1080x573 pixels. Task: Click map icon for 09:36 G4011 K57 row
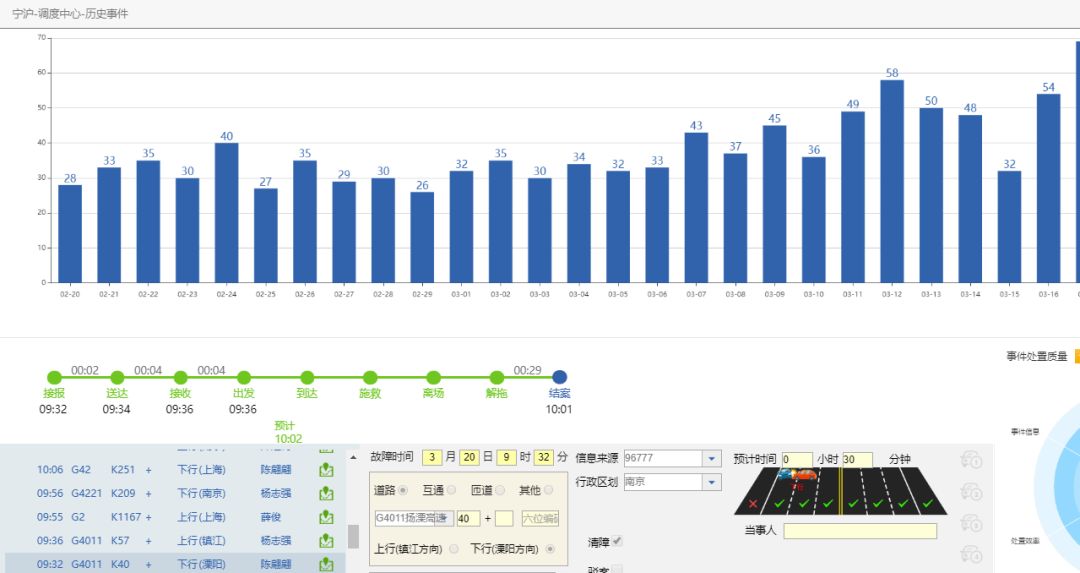point(326,541)
